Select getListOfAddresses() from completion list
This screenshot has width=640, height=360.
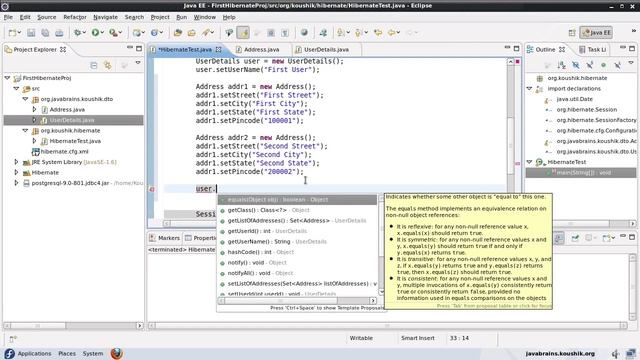click(x=297, y=221)
